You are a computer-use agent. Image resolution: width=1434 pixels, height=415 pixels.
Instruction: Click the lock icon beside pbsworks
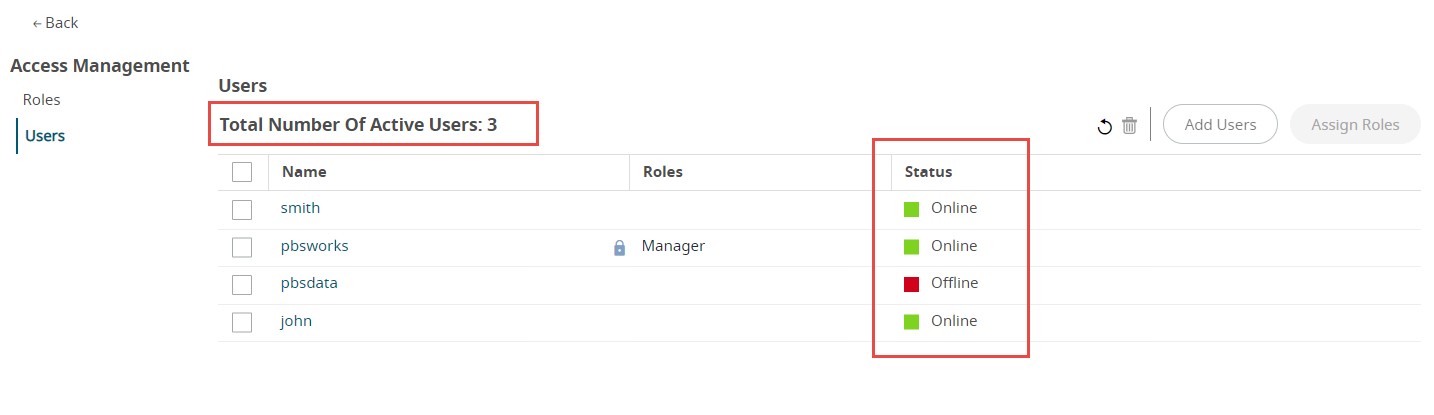tap(619, 247)
